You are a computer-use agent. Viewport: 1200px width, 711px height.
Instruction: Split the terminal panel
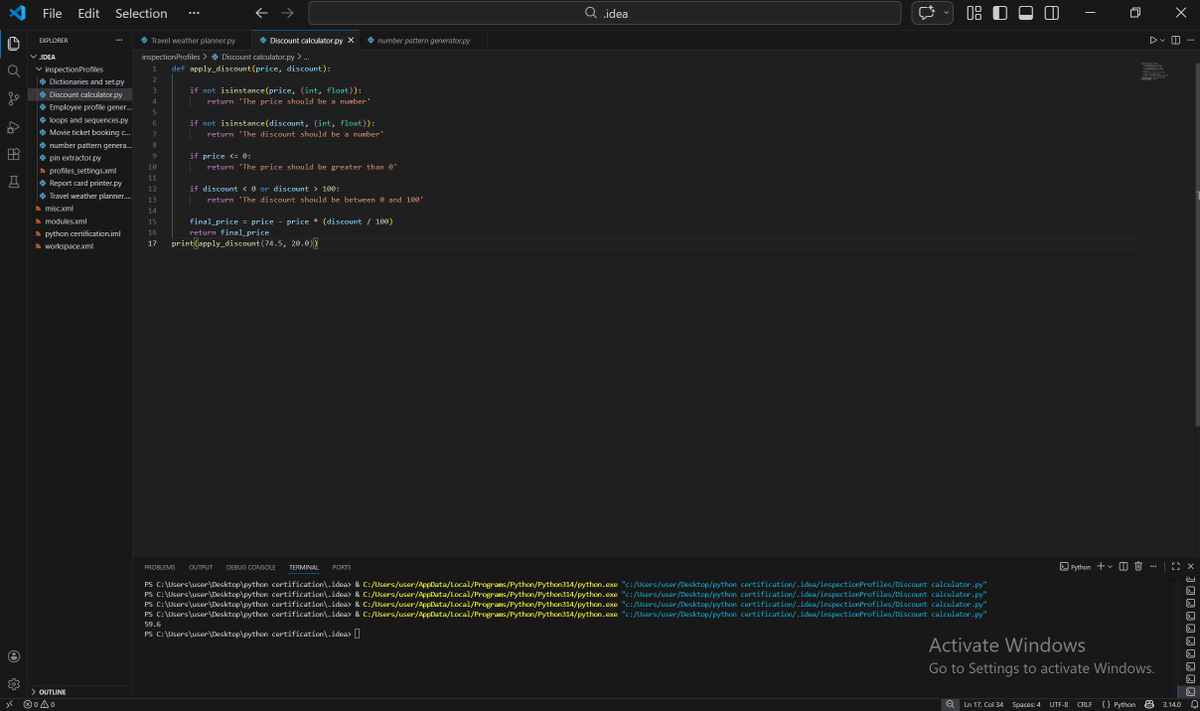click(x=1124, y=567)
